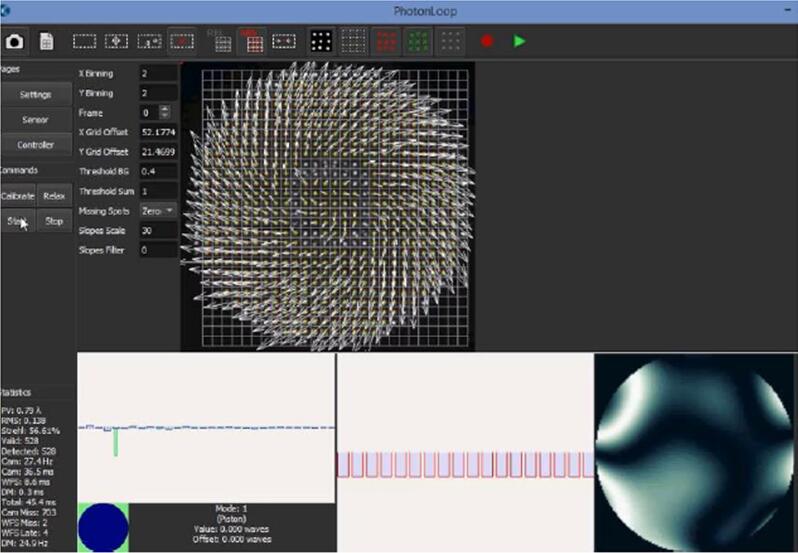Click the green play arrow icon

[519, 41]
